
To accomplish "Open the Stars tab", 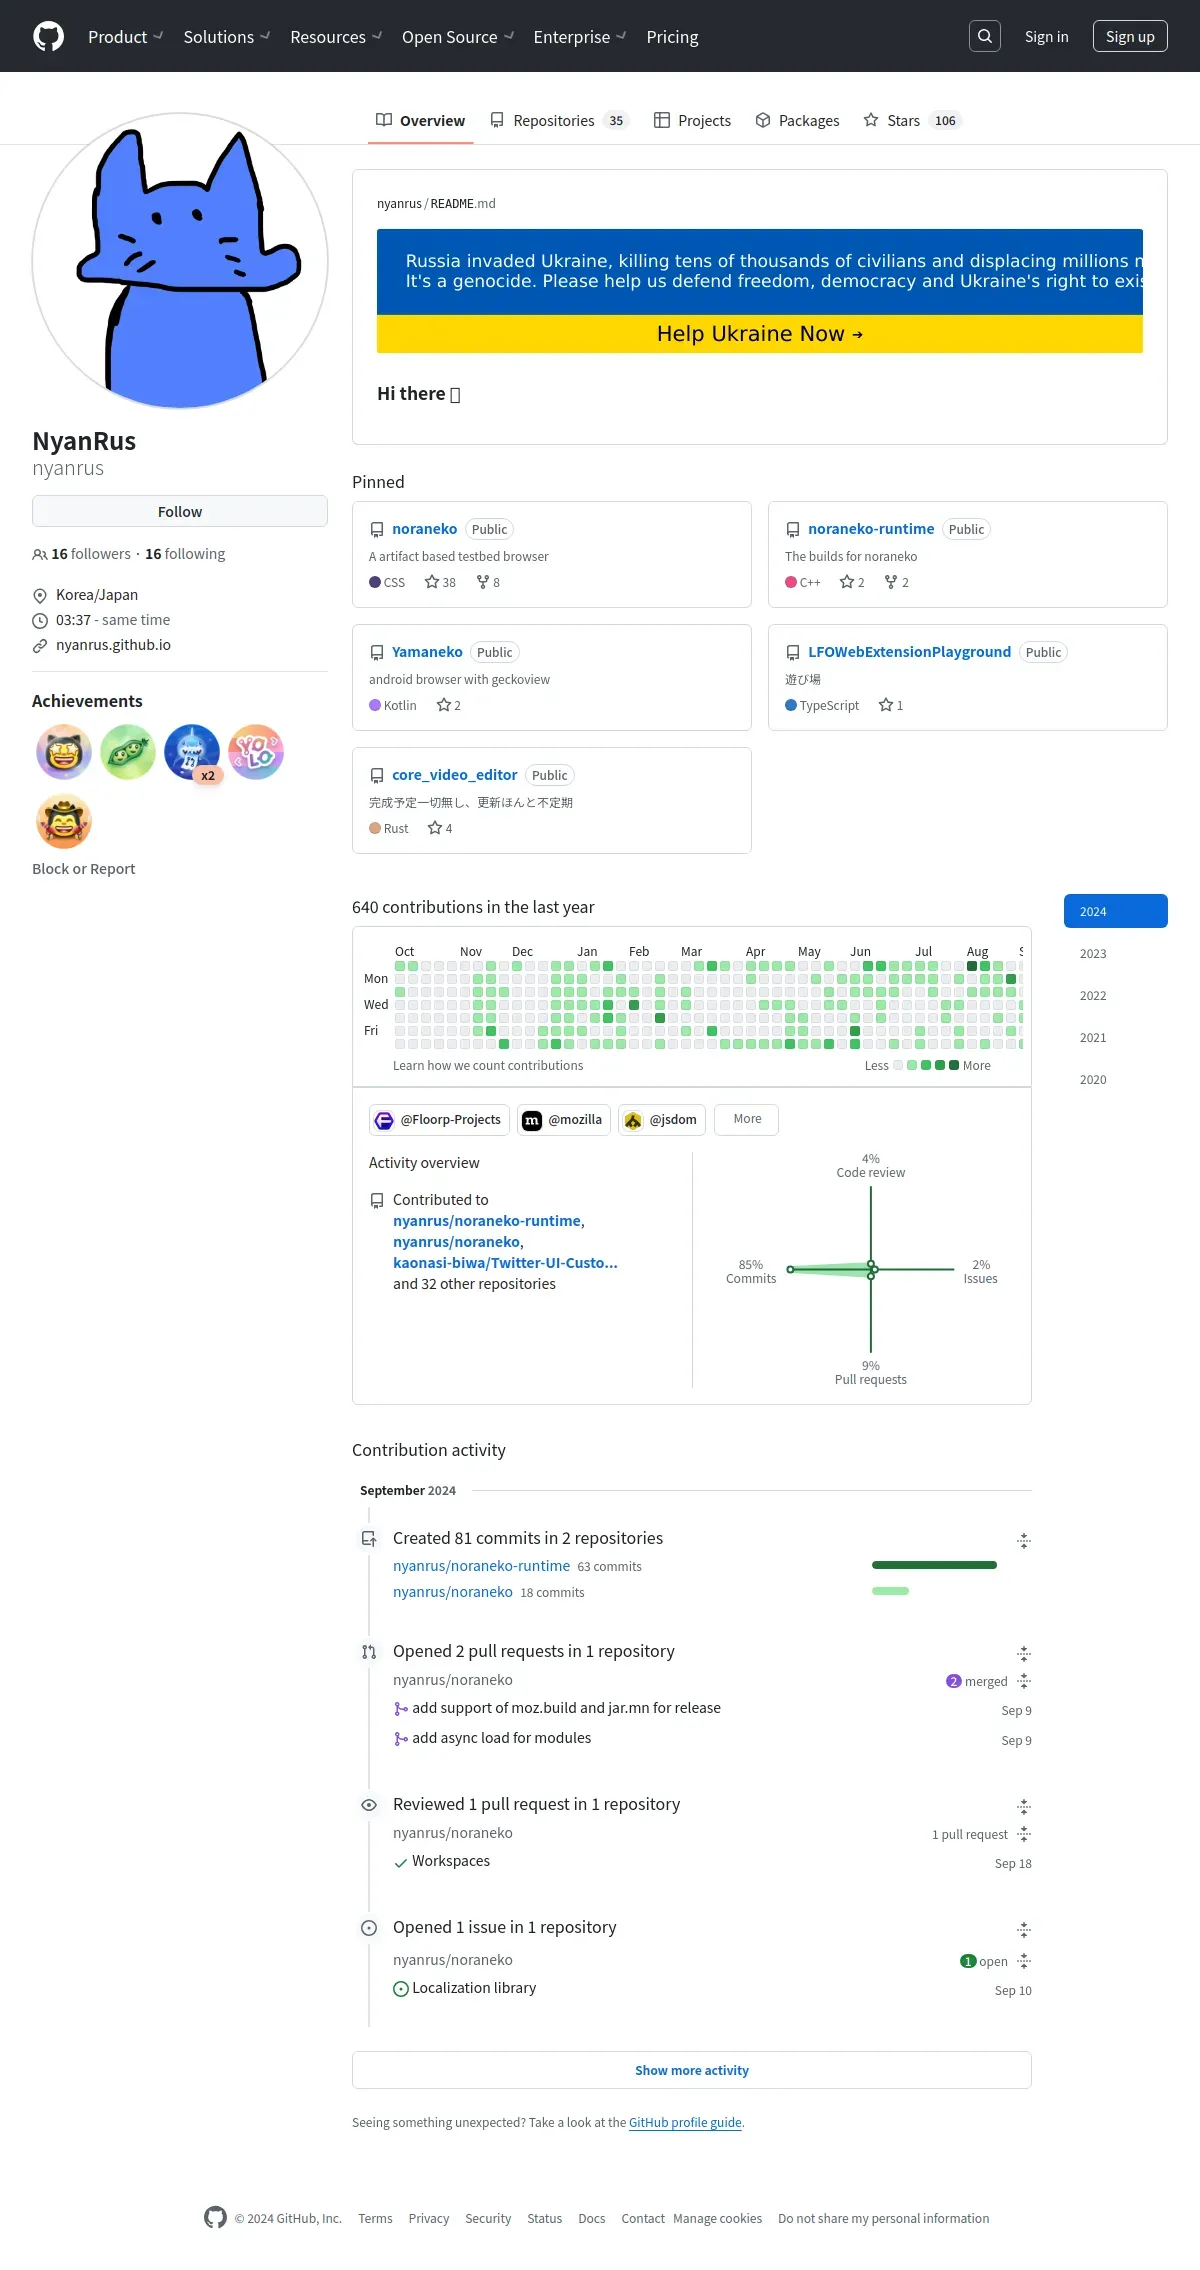I will tap(912, 120).
